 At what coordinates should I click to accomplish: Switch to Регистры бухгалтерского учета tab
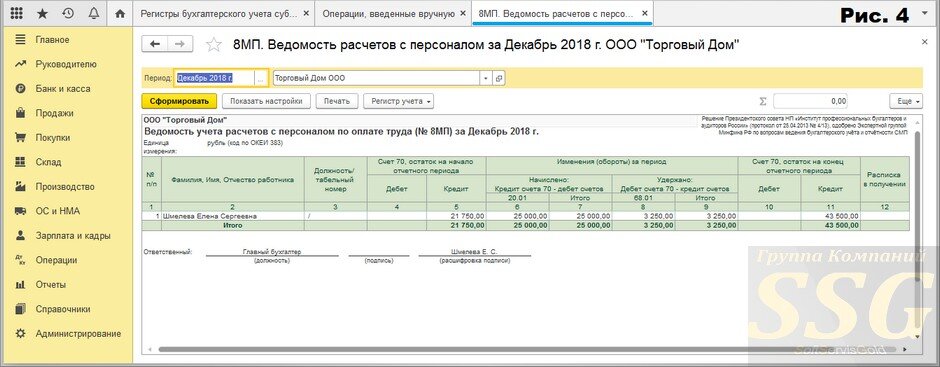pyautogui.click(x=219, y=14)
